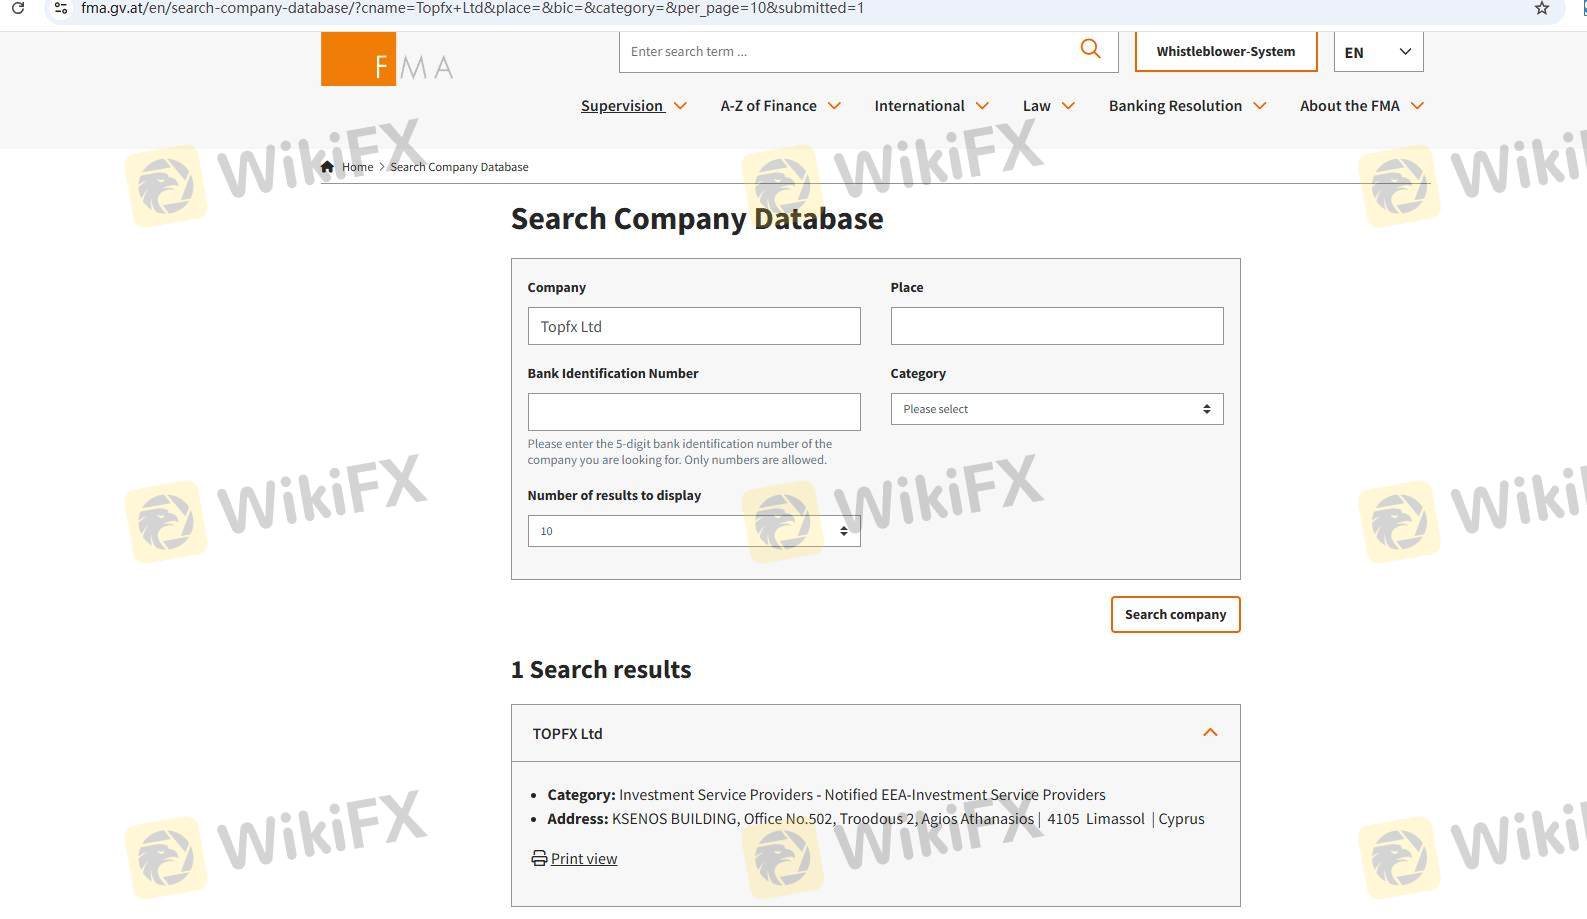Open the About the FMA menu
The width and height of the screenshot is (1587, 919).
point(1361,106)
